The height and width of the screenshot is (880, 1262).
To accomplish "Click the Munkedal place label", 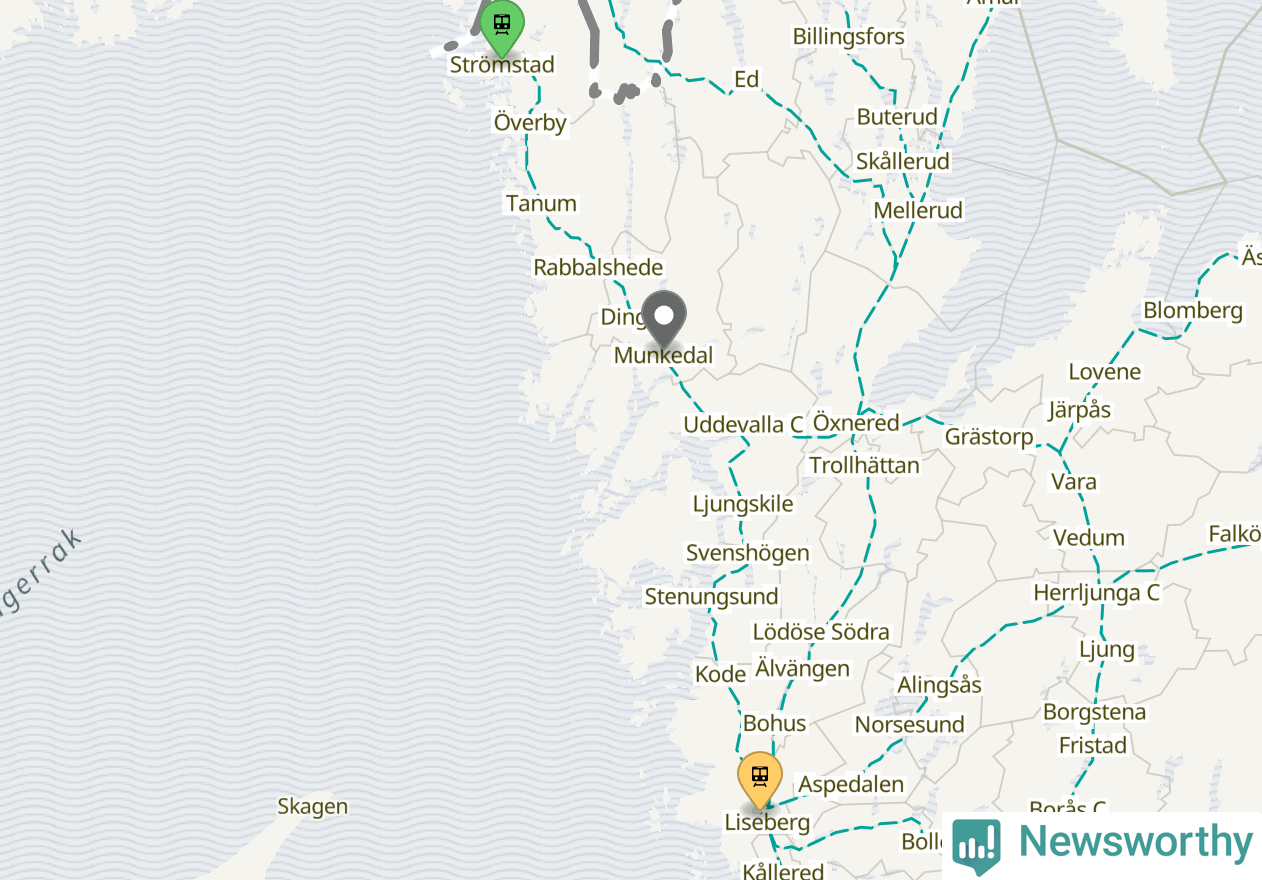I will [664, 355].
